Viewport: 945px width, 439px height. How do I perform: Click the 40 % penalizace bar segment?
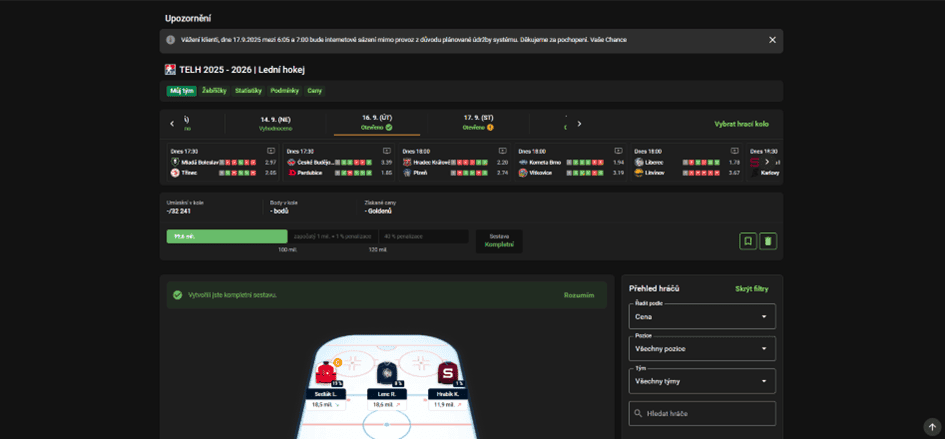pyautogui.click(x=423, y=236)
